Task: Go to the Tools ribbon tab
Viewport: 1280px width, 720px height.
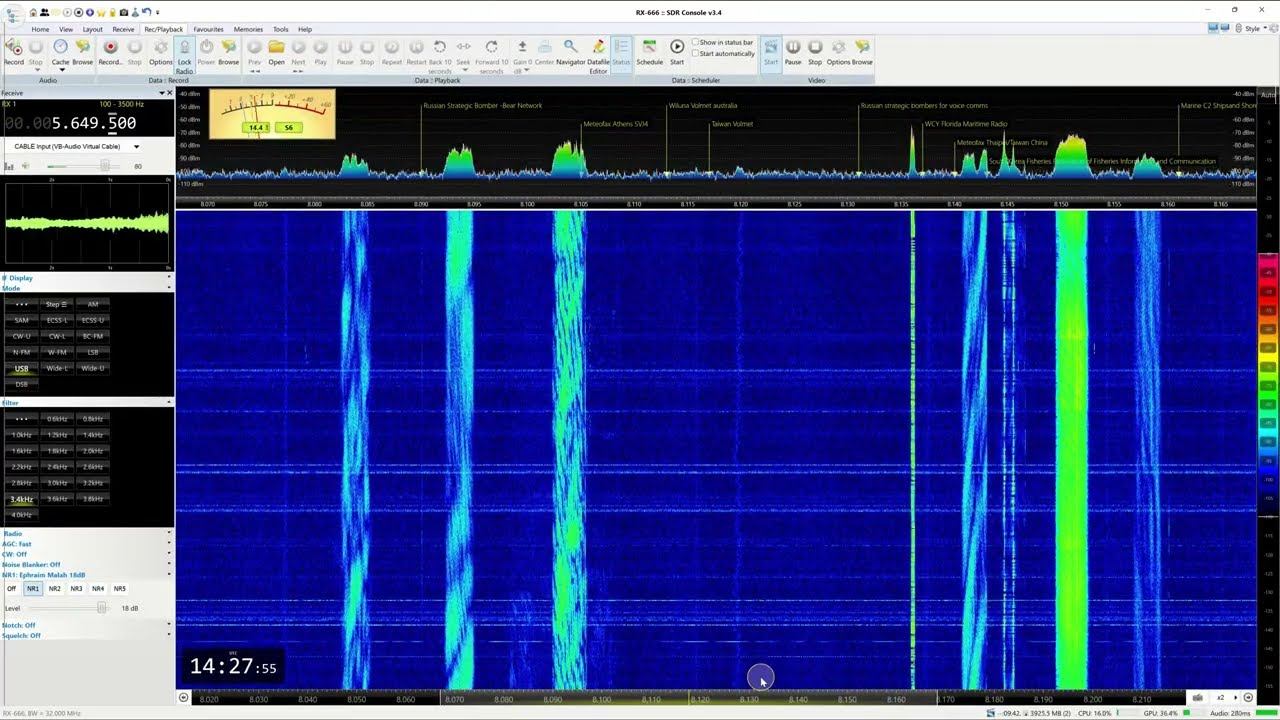Action: click(x=281, y=29)
